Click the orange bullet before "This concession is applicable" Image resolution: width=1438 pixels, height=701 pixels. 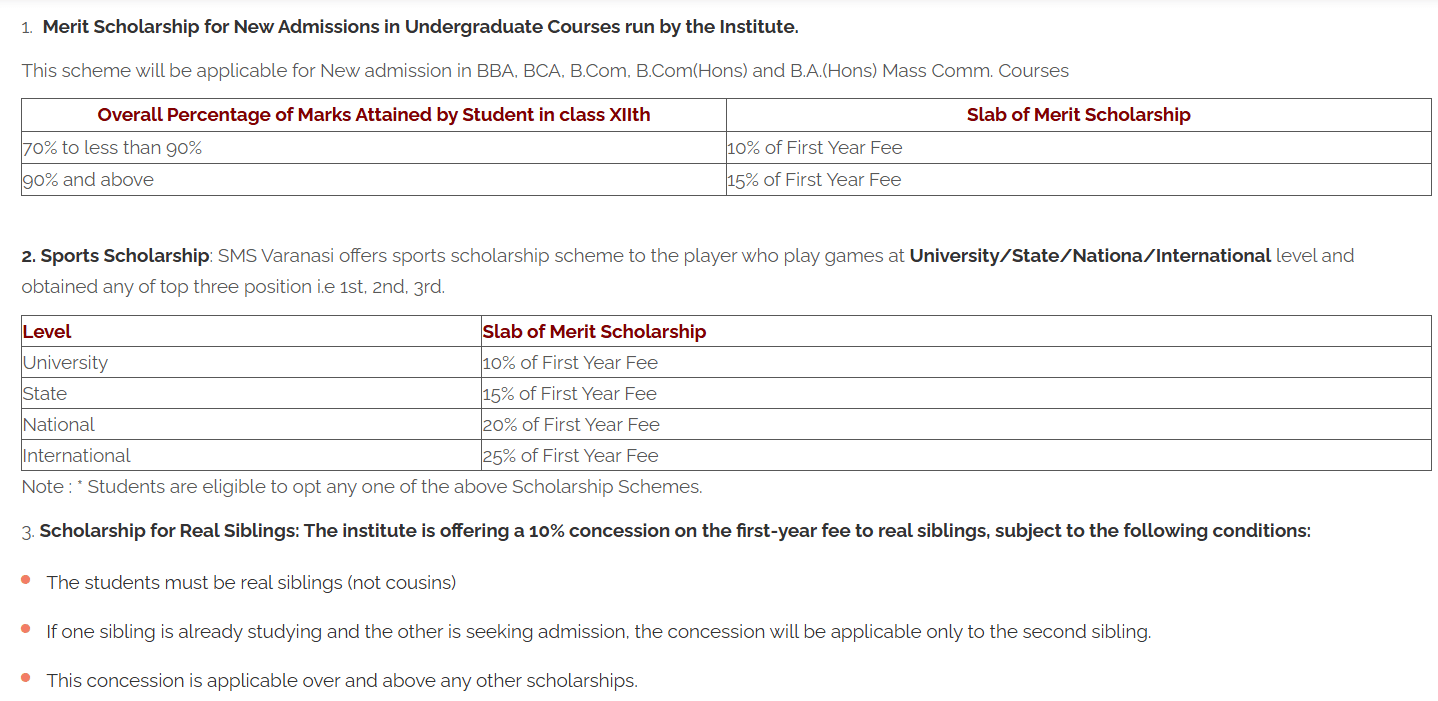[x=26, y=678]
